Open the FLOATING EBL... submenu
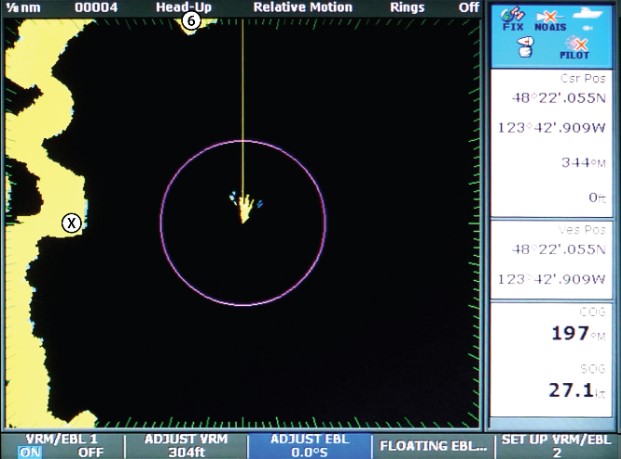 (432, 445)
